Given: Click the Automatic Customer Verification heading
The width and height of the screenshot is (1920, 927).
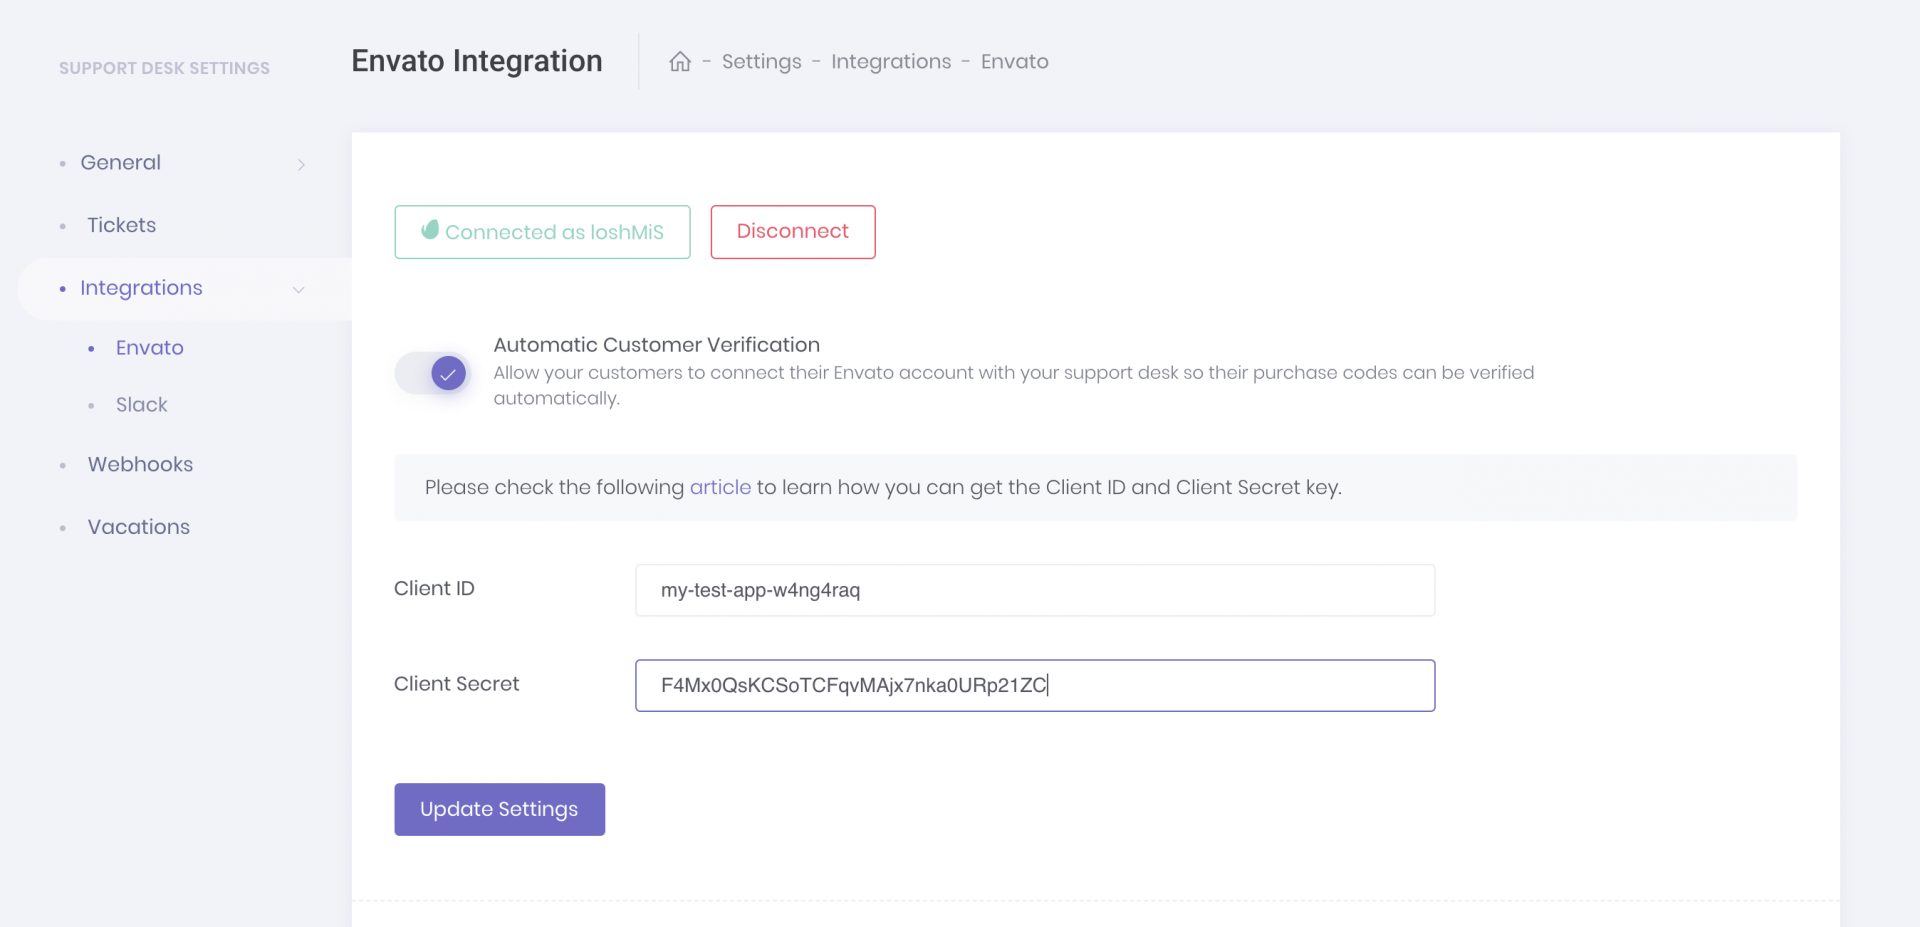Looking at the screenshot, I should coord(657,345).
